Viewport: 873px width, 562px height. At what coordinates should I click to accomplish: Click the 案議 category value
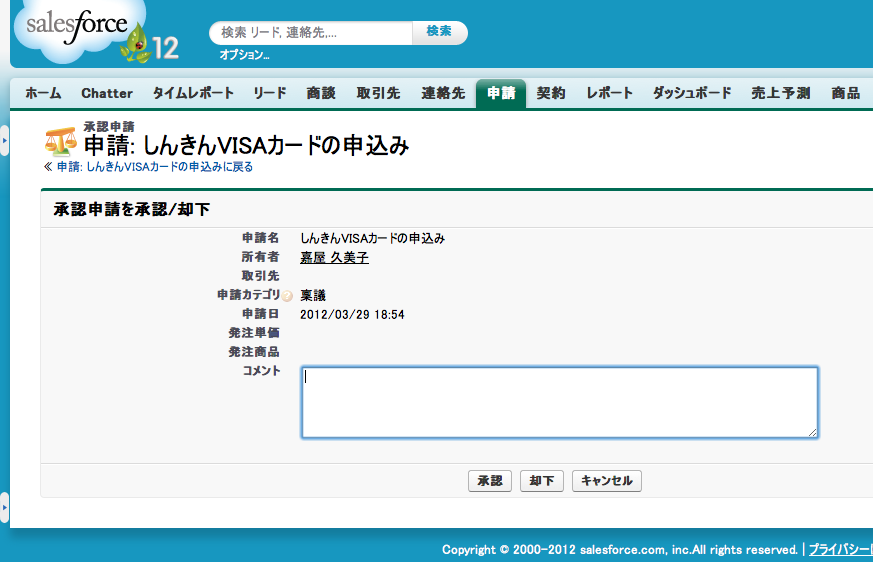[313, 295]
